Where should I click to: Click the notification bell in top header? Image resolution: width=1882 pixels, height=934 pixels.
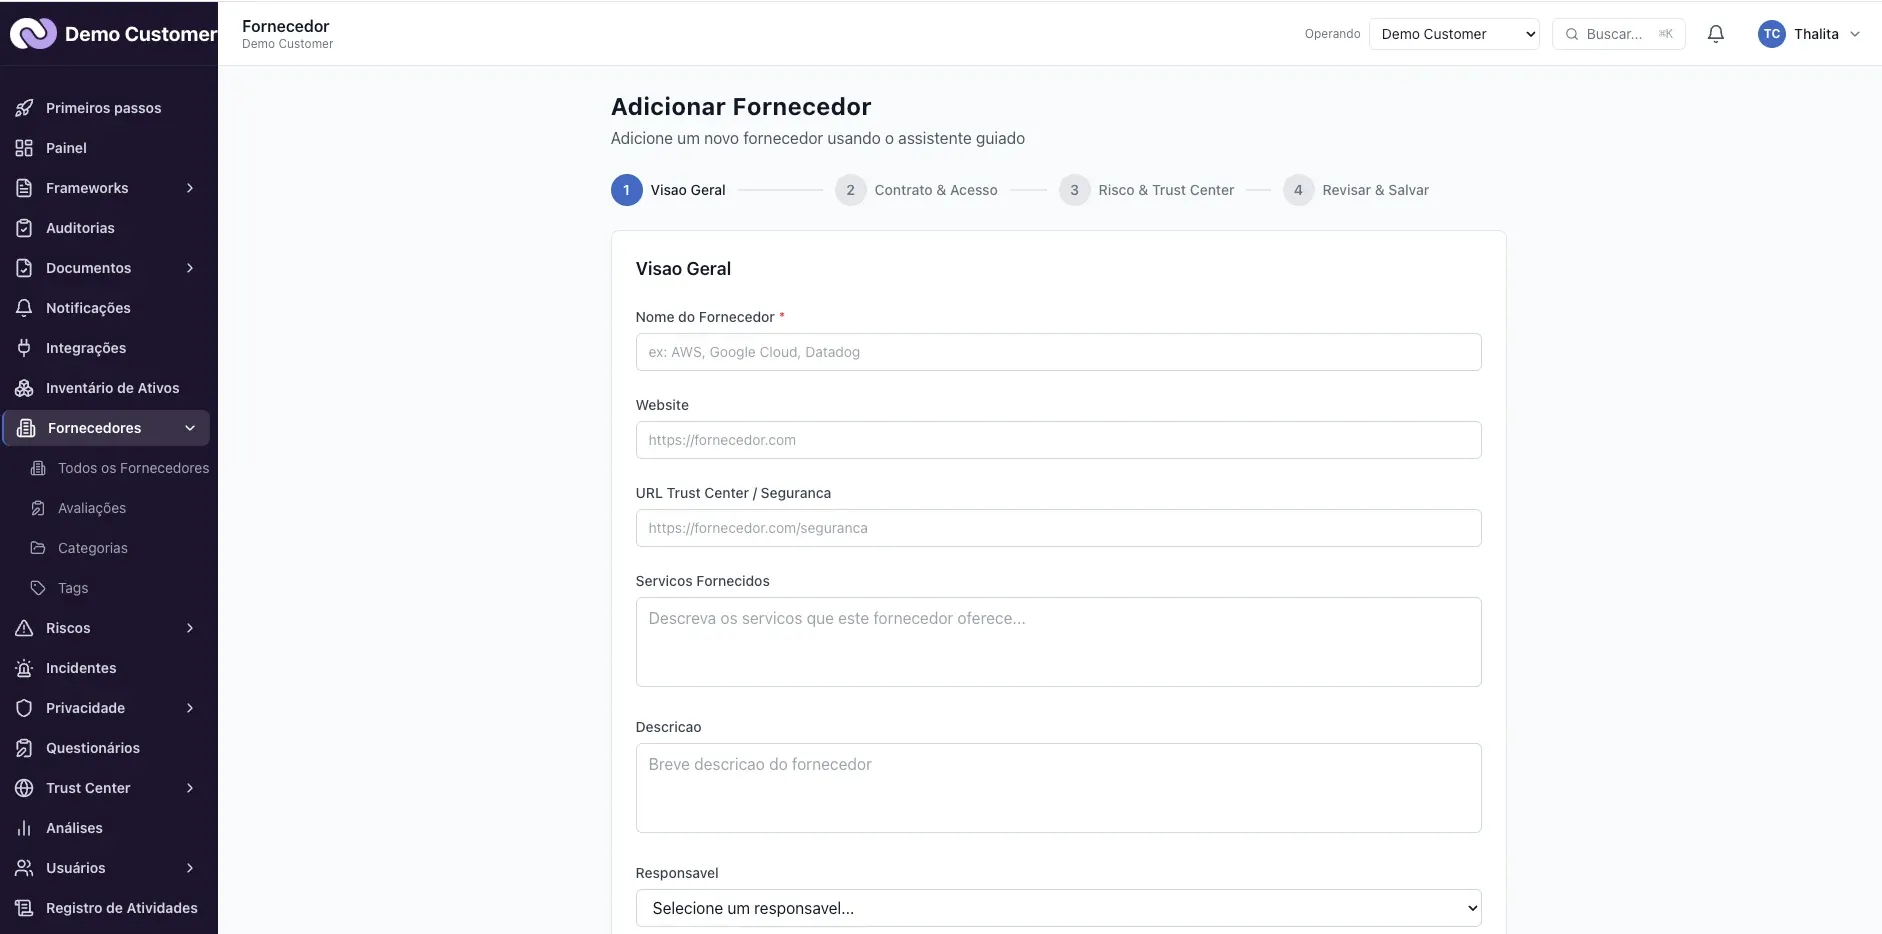pyautogui.click(x=1716, y=34)
